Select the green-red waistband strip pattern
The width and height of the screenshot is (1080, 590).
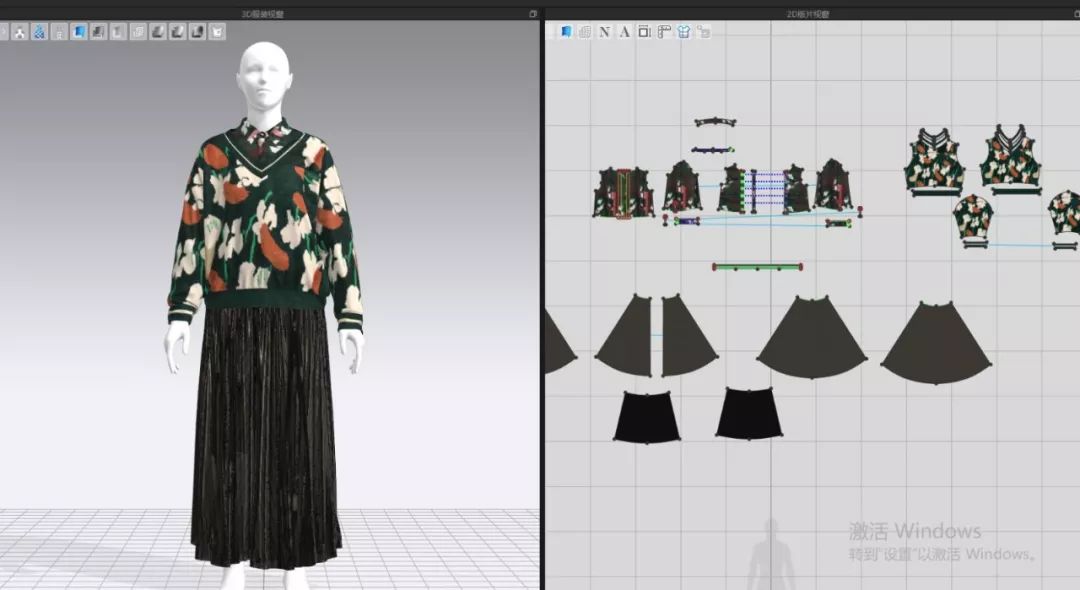point(757,266)
